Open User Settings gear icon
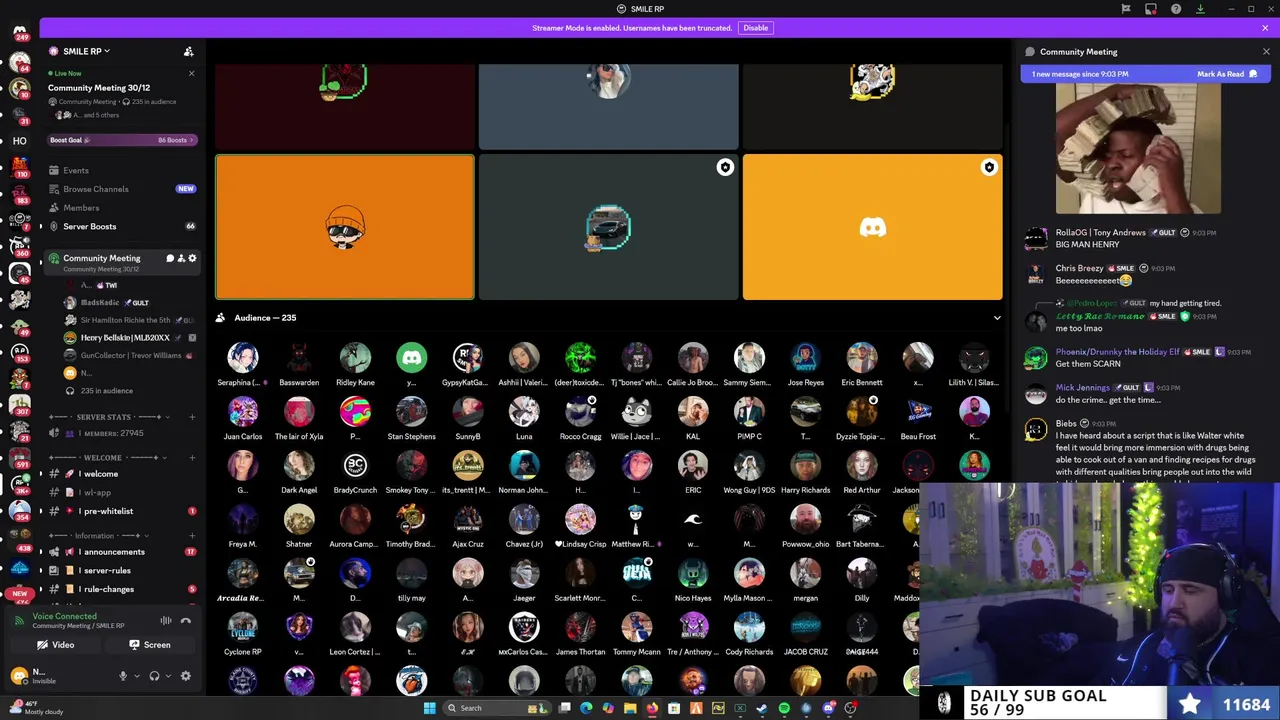This screenshot has width=1280, height=720. [185, 676]
